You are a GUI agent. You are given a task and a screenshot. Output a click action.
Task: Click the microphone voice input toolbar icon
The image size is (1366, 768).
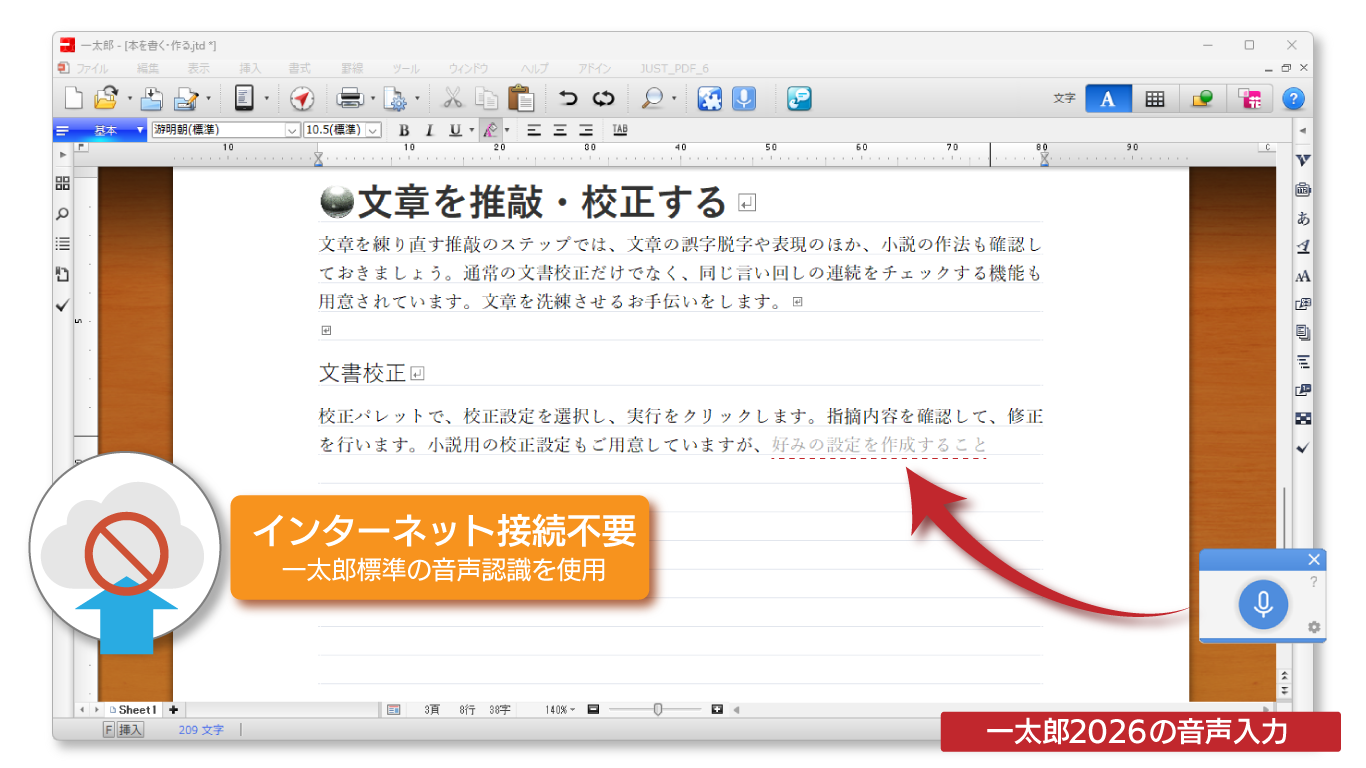click(x=743, y=98)
